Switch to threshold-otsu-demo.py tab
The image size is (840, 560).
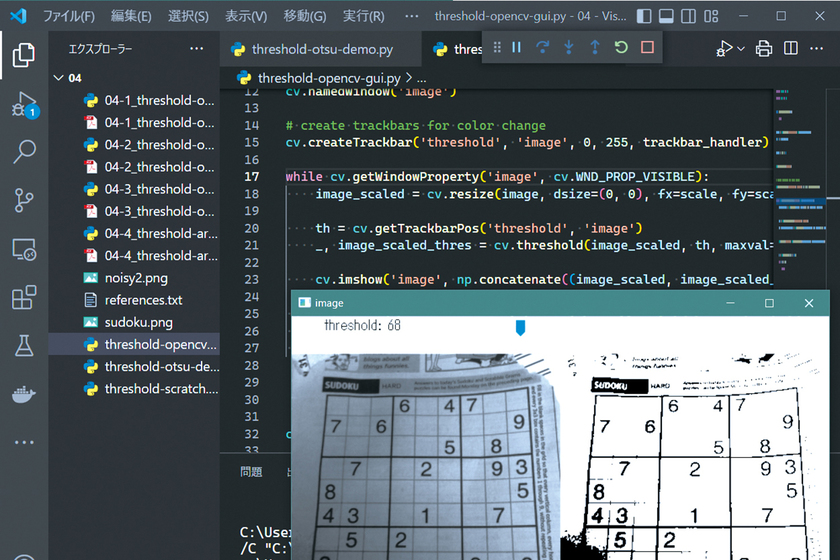tap(311, 49)
